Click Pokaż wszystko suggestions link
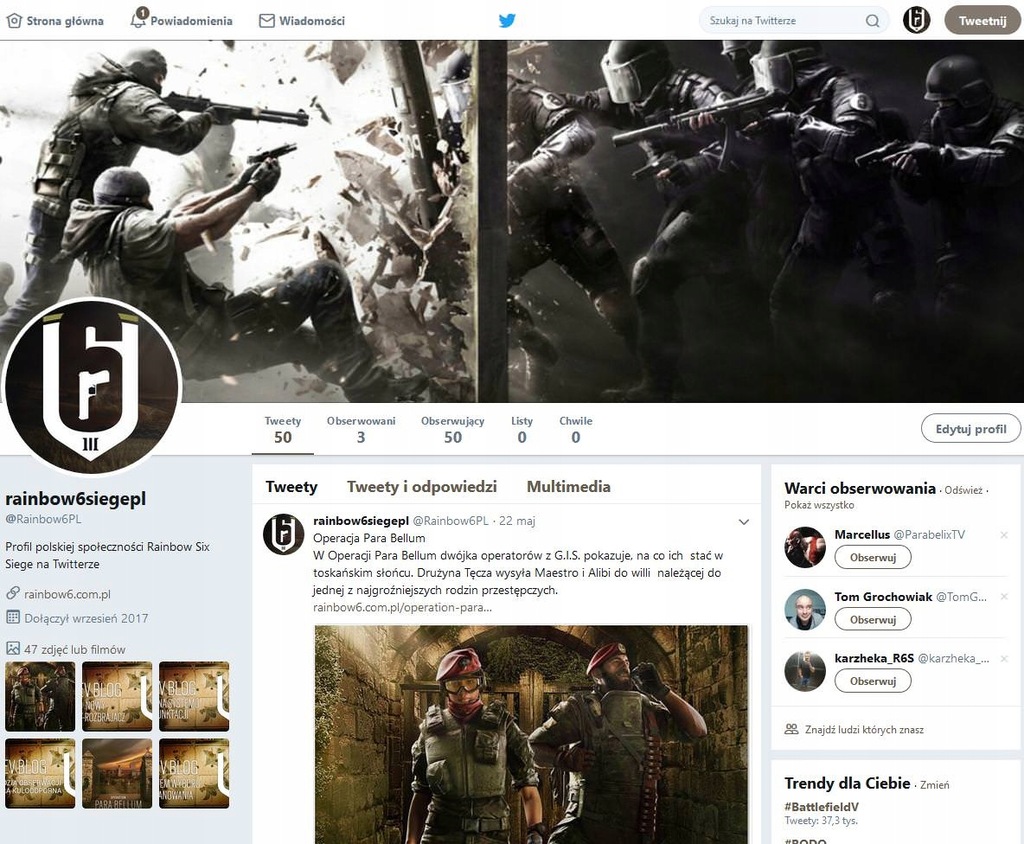1024x844 pixels. click(x=819, y=505)
